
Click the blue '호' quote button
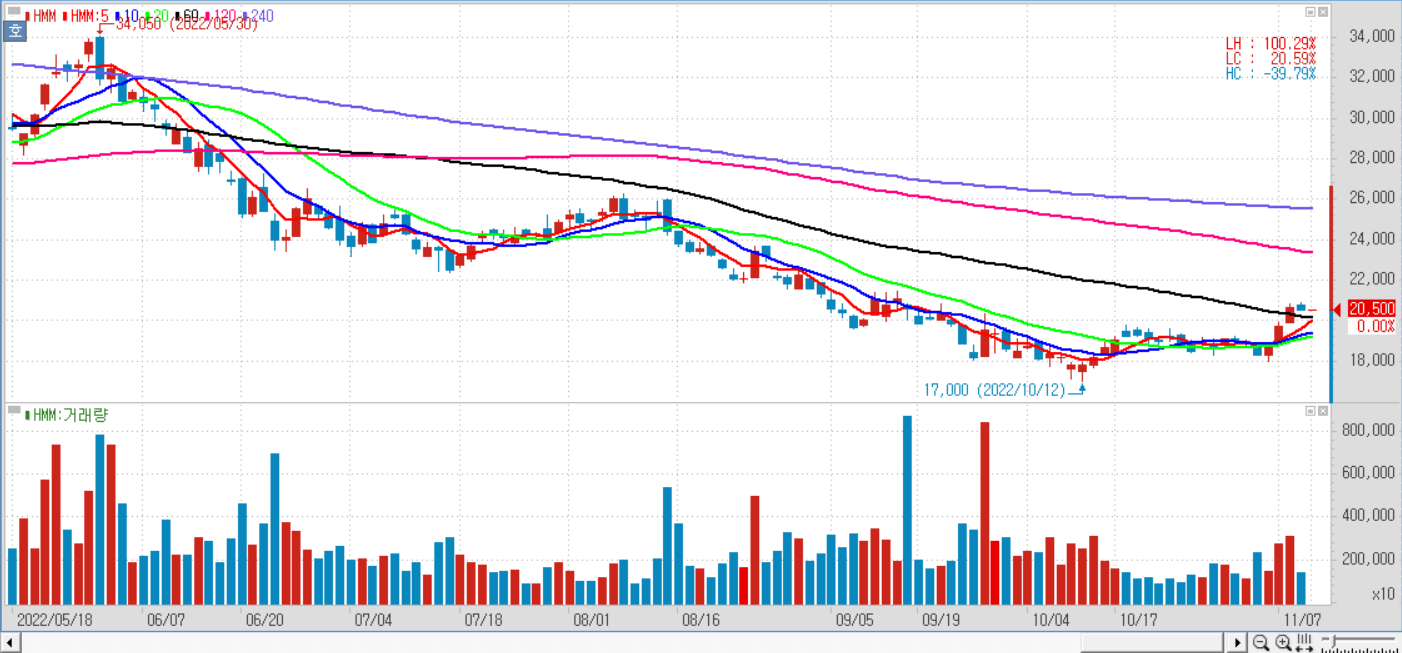[15, 32]
